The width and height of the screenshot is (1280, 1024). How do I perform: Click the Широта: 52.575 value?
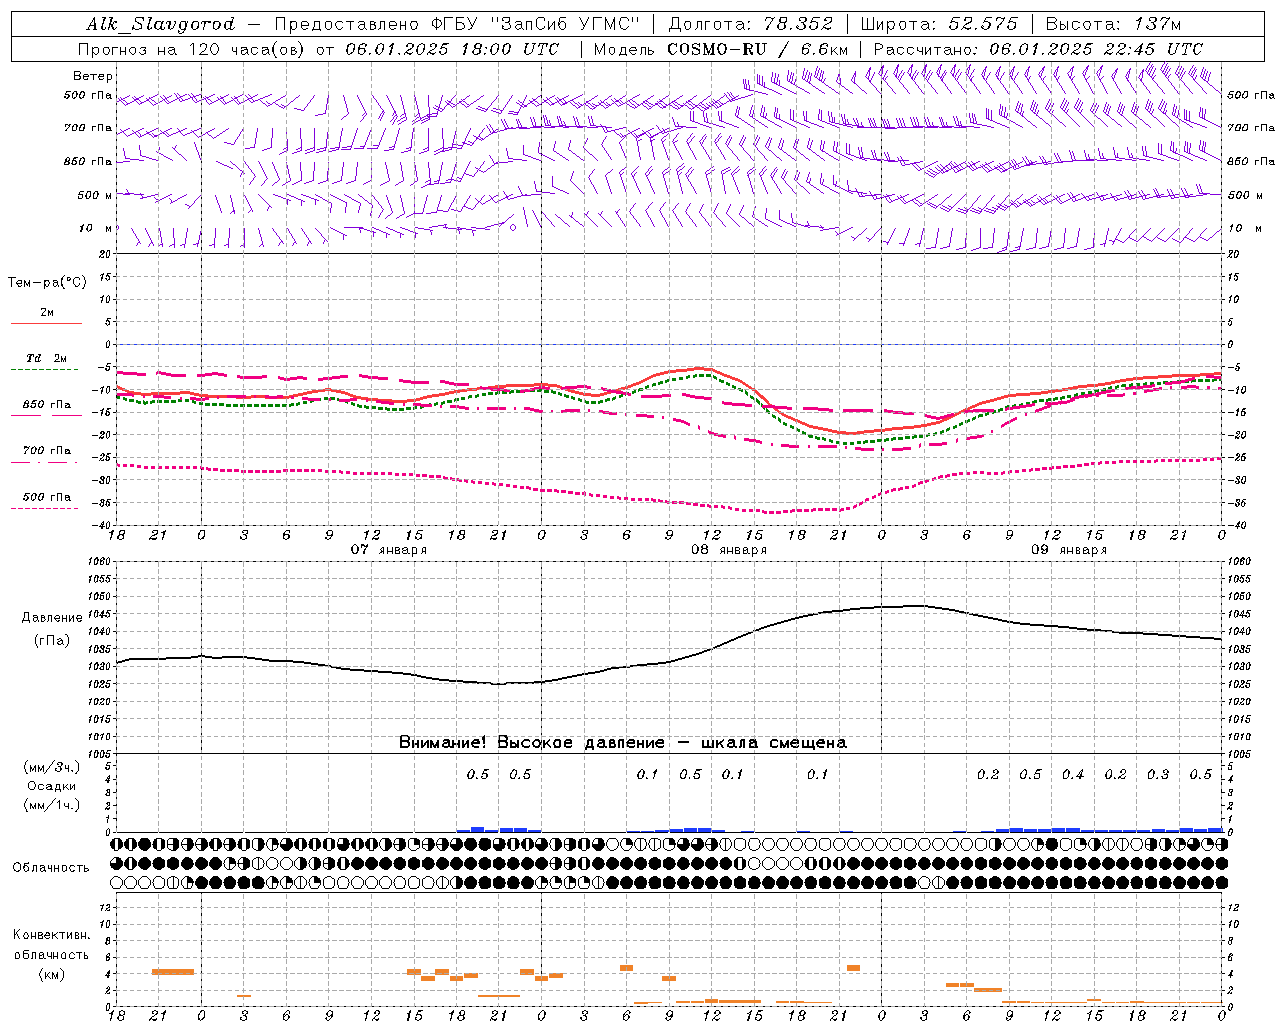tap(939, 24)
